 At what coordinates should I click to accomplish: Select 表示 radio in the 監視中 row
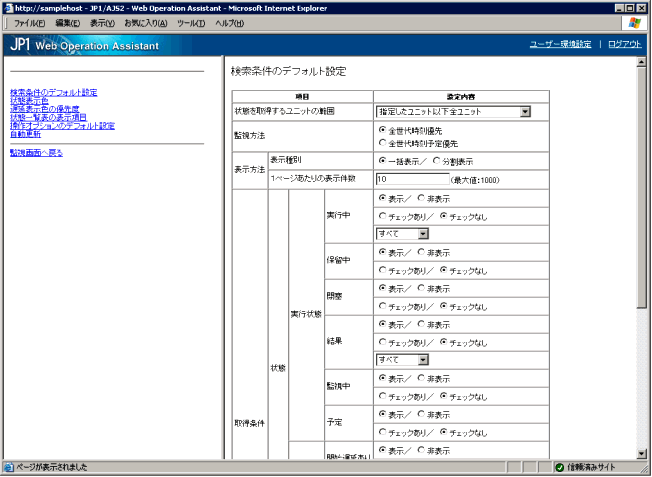(x=382, y=378)
